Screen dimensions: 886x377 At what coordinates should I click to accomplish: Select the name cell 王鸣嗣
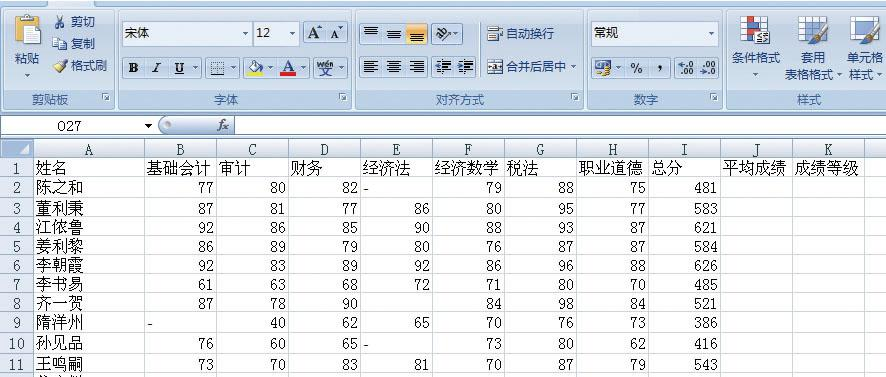pyautogui.click(x=89, y=363)
